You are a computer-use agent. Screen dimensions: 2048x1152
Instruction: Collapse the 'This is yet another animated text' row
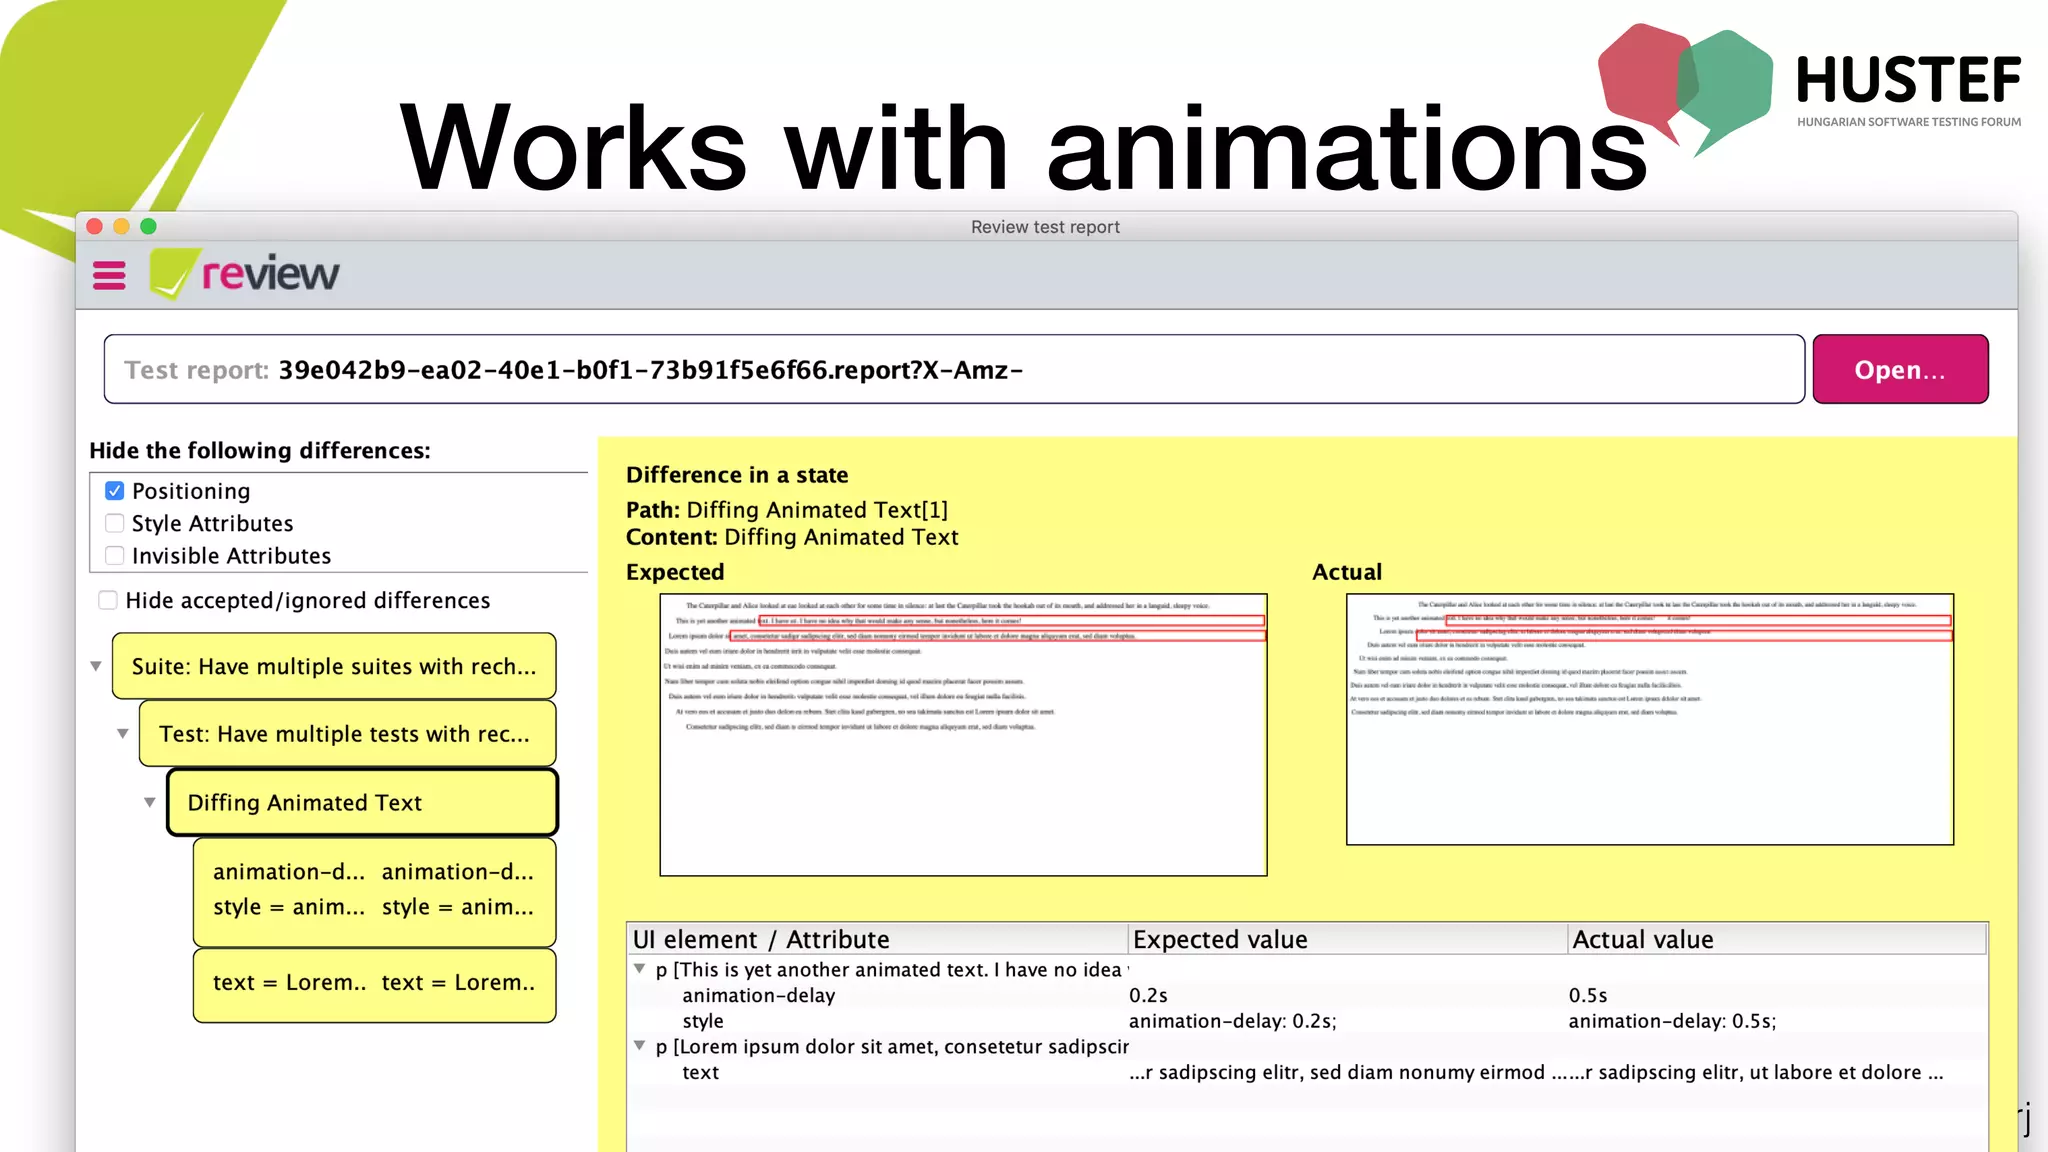point(639,969)
